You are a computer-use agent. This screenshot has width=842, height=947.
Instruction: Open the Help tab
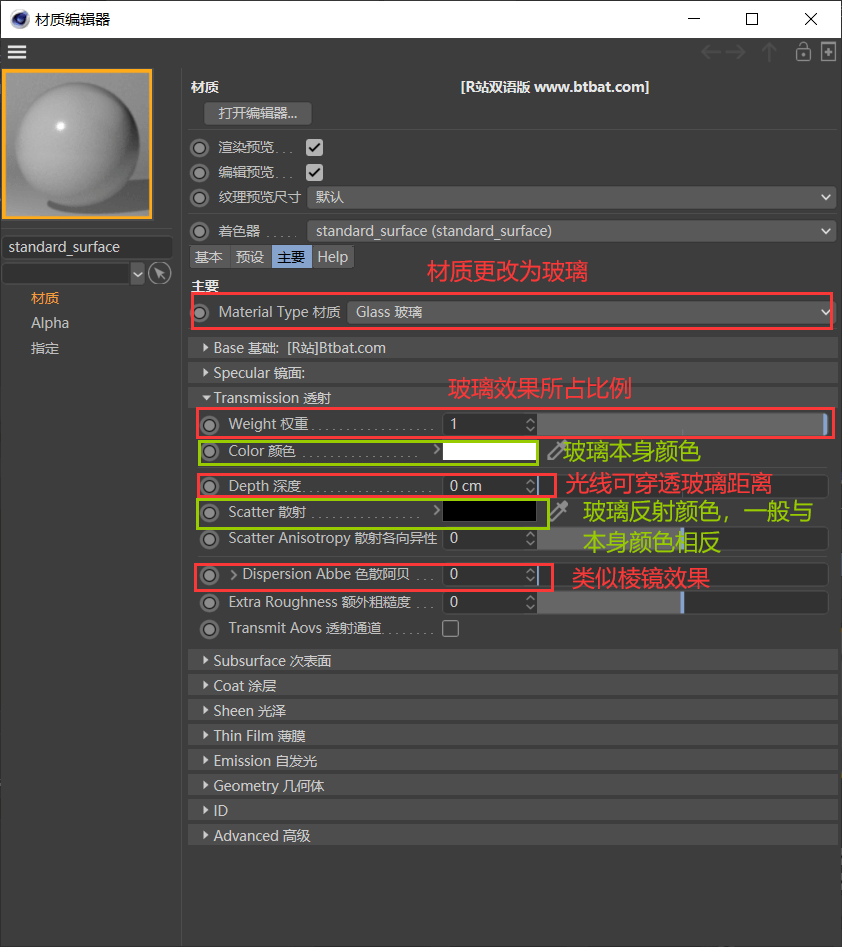[x=333, y=257]
